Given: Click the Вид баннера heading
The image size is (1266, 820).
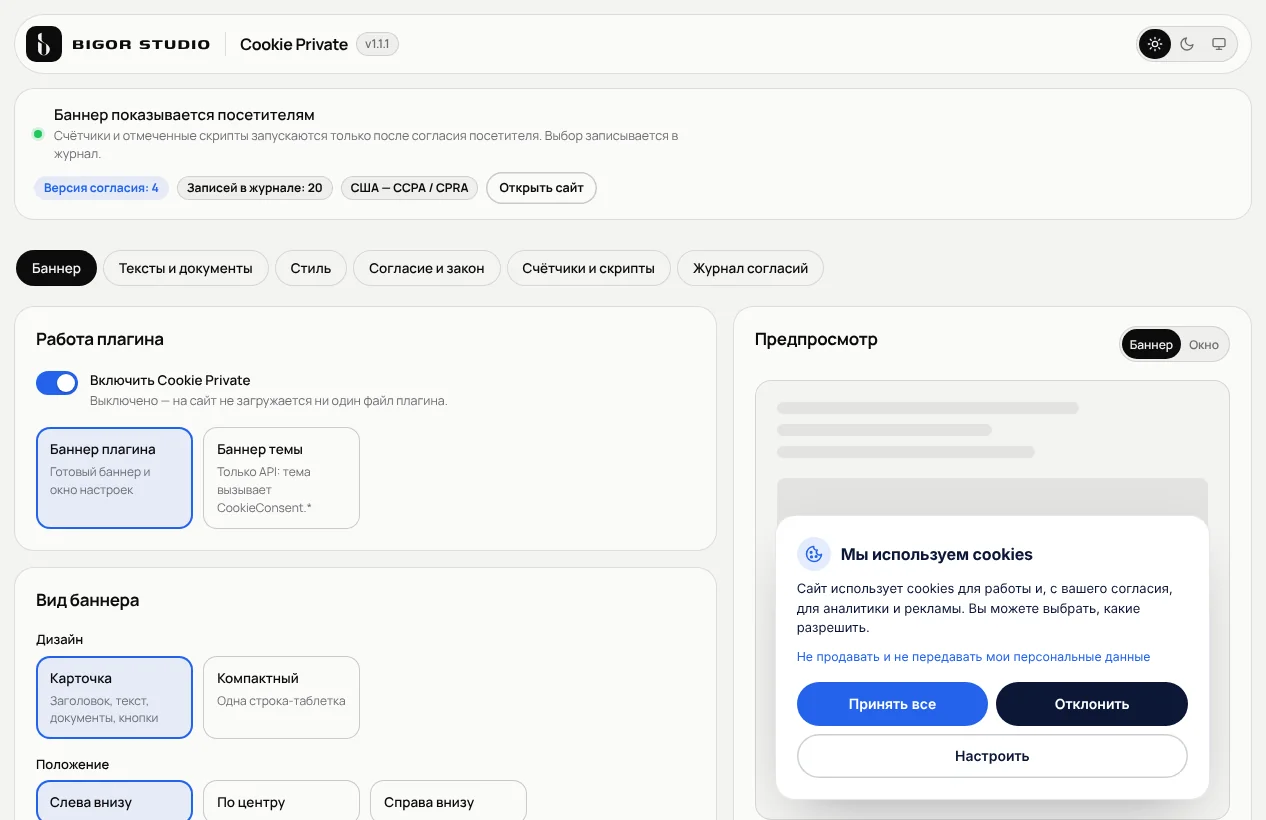Looking at the screenshot, I should 88,600.
